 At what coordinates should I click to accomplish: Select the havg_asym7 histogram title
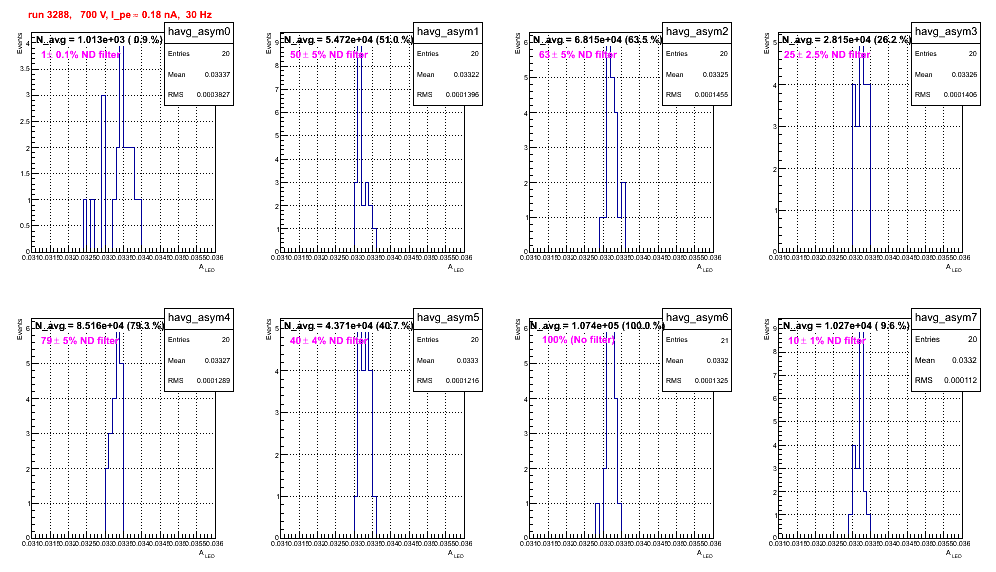pyautogui.click(x=946, y=318)
